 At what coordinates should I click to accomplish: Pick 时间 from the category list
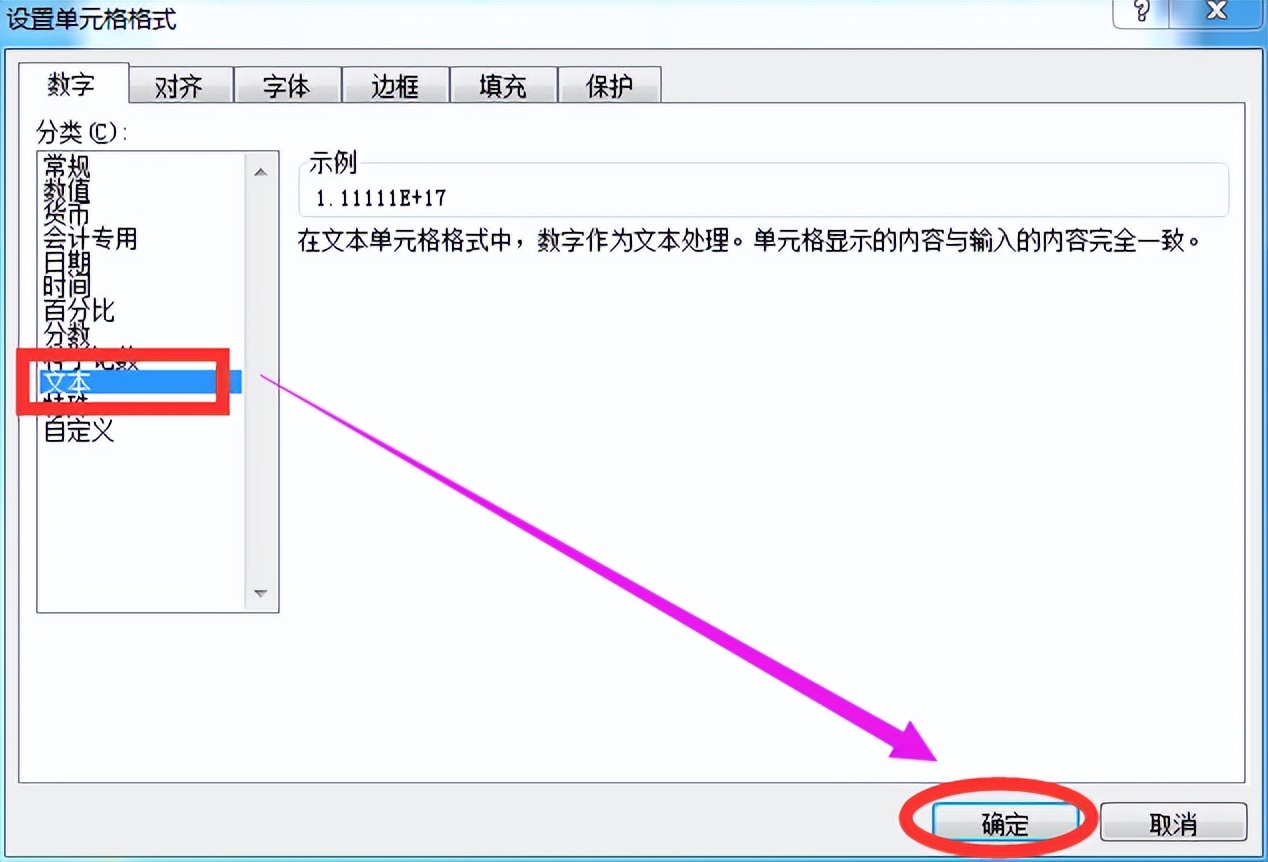click(x=67, y=286)
